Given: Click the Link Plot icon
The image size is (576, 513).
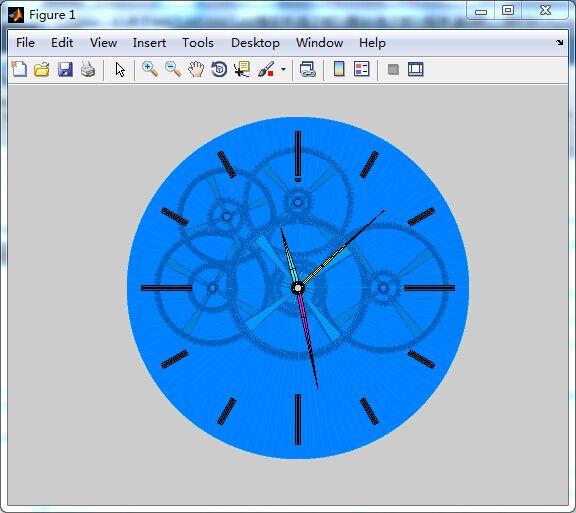Looking at the screenshot, I should click(x=307, y=69).
